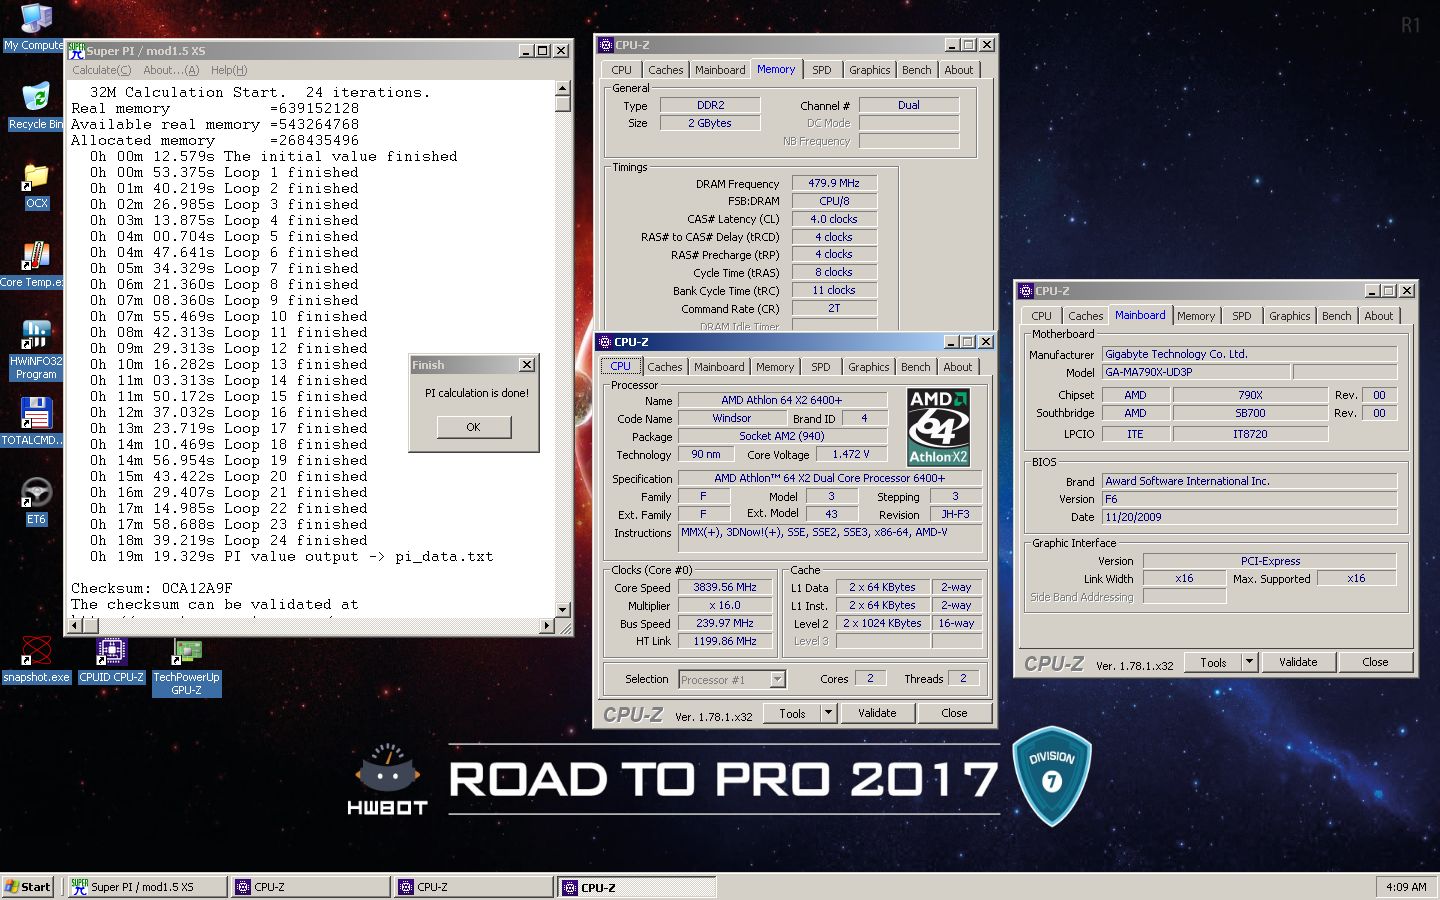The height and width of the screenshot is (900, 1440).
Task: Click the DDR2 memory type field
Action: coord(710,105)
